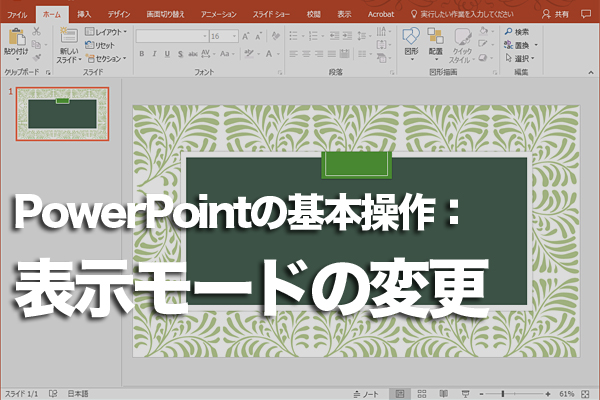Click Increase Font Size icon

[x=246, y=36]
